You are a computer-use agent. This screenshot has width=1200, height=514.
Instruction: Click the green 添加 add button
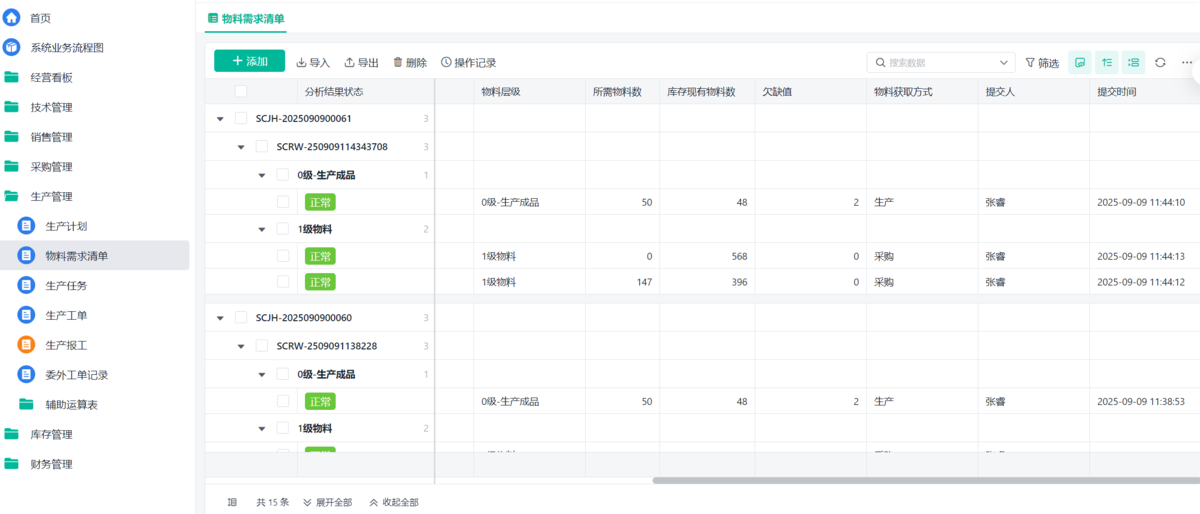(249, 61)
